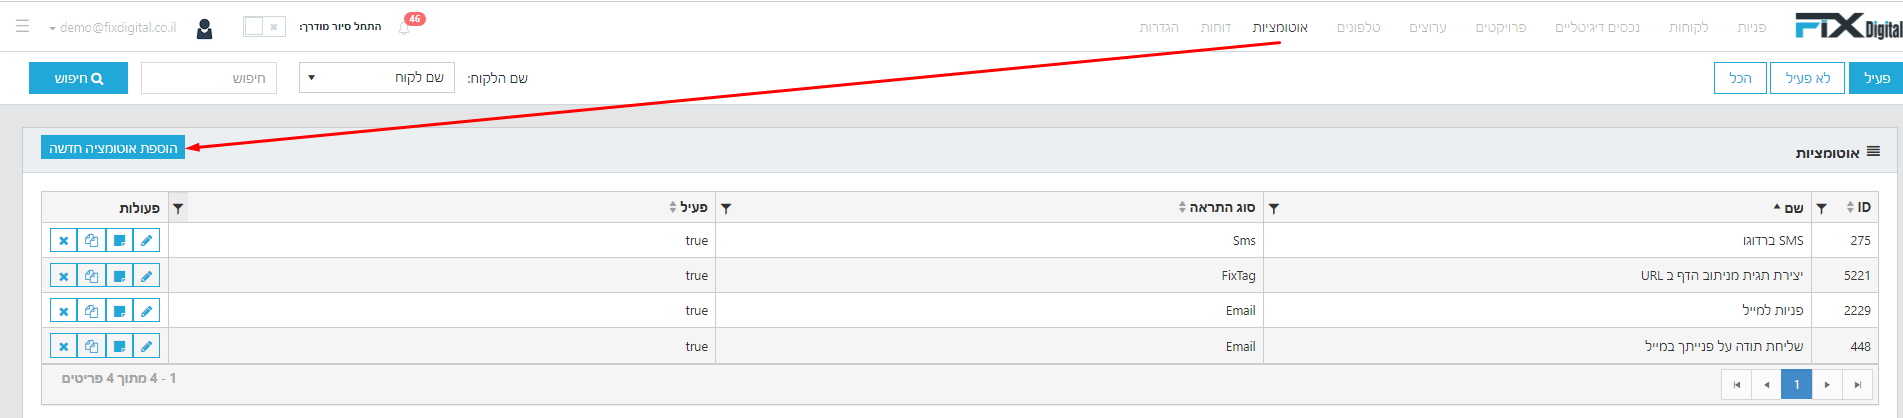Select the לא פעיל status filter
This screenshot has width=1903, height=418.
point(1807,78)
